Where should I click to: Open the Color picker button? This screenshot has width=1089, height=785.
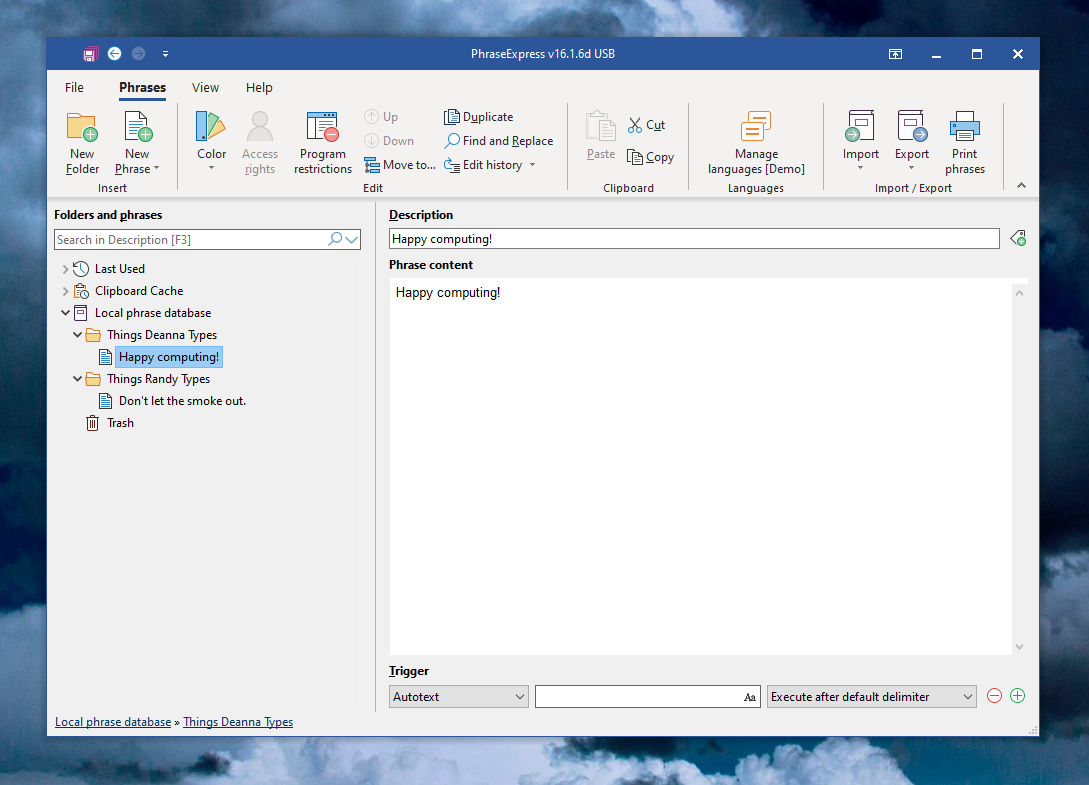[x=211, y=142]
